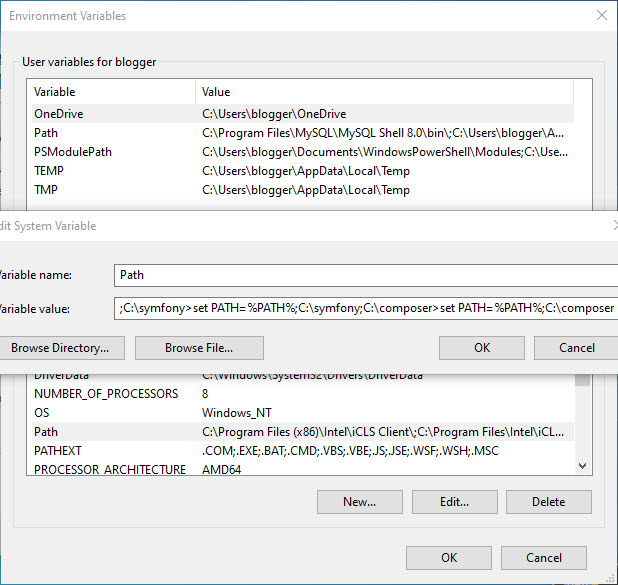
Task: Confirm the Edit System Variable dialog with OK
Action: click(482, 348)
